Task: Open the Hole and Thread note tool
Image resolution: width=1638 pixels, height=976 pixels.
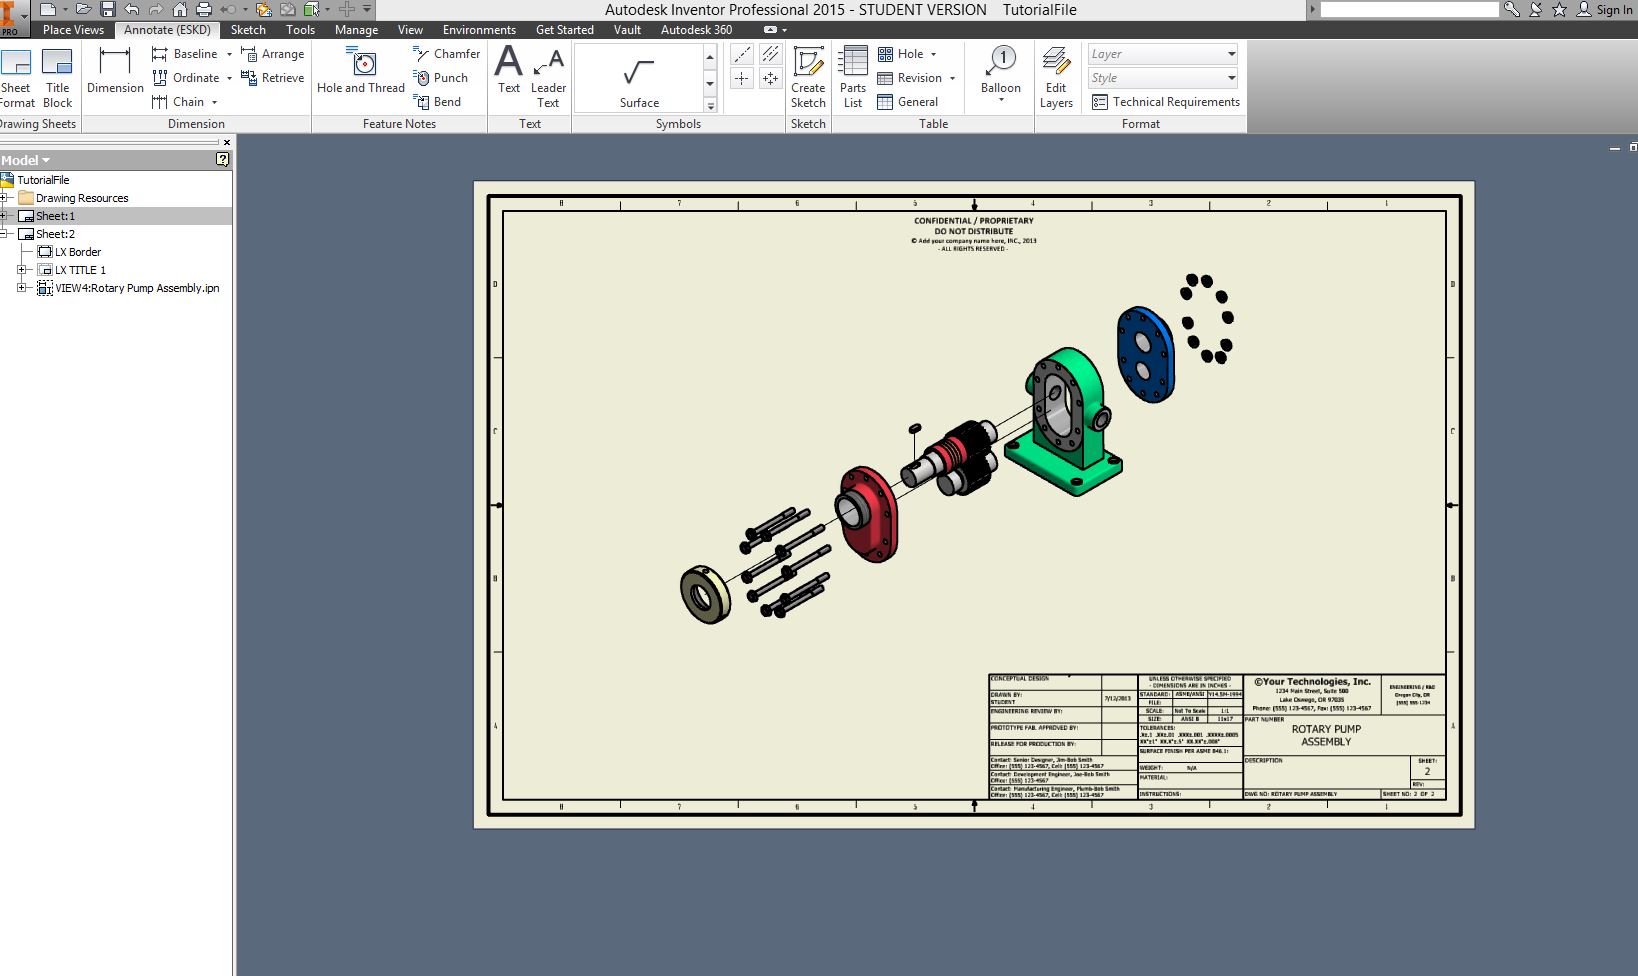Action: pyautogui.click(x=361, y=70)
